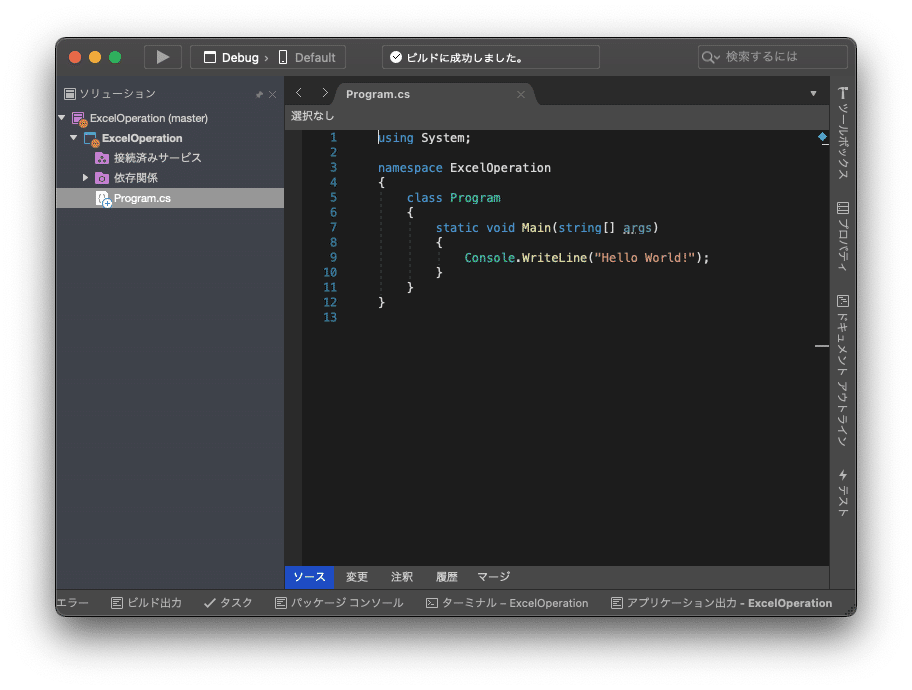Image resolution: width=912 pixels, height=690 pixels.
Task: Open the ターミナル – ExcelOperation pad
Action: [507, 603]
